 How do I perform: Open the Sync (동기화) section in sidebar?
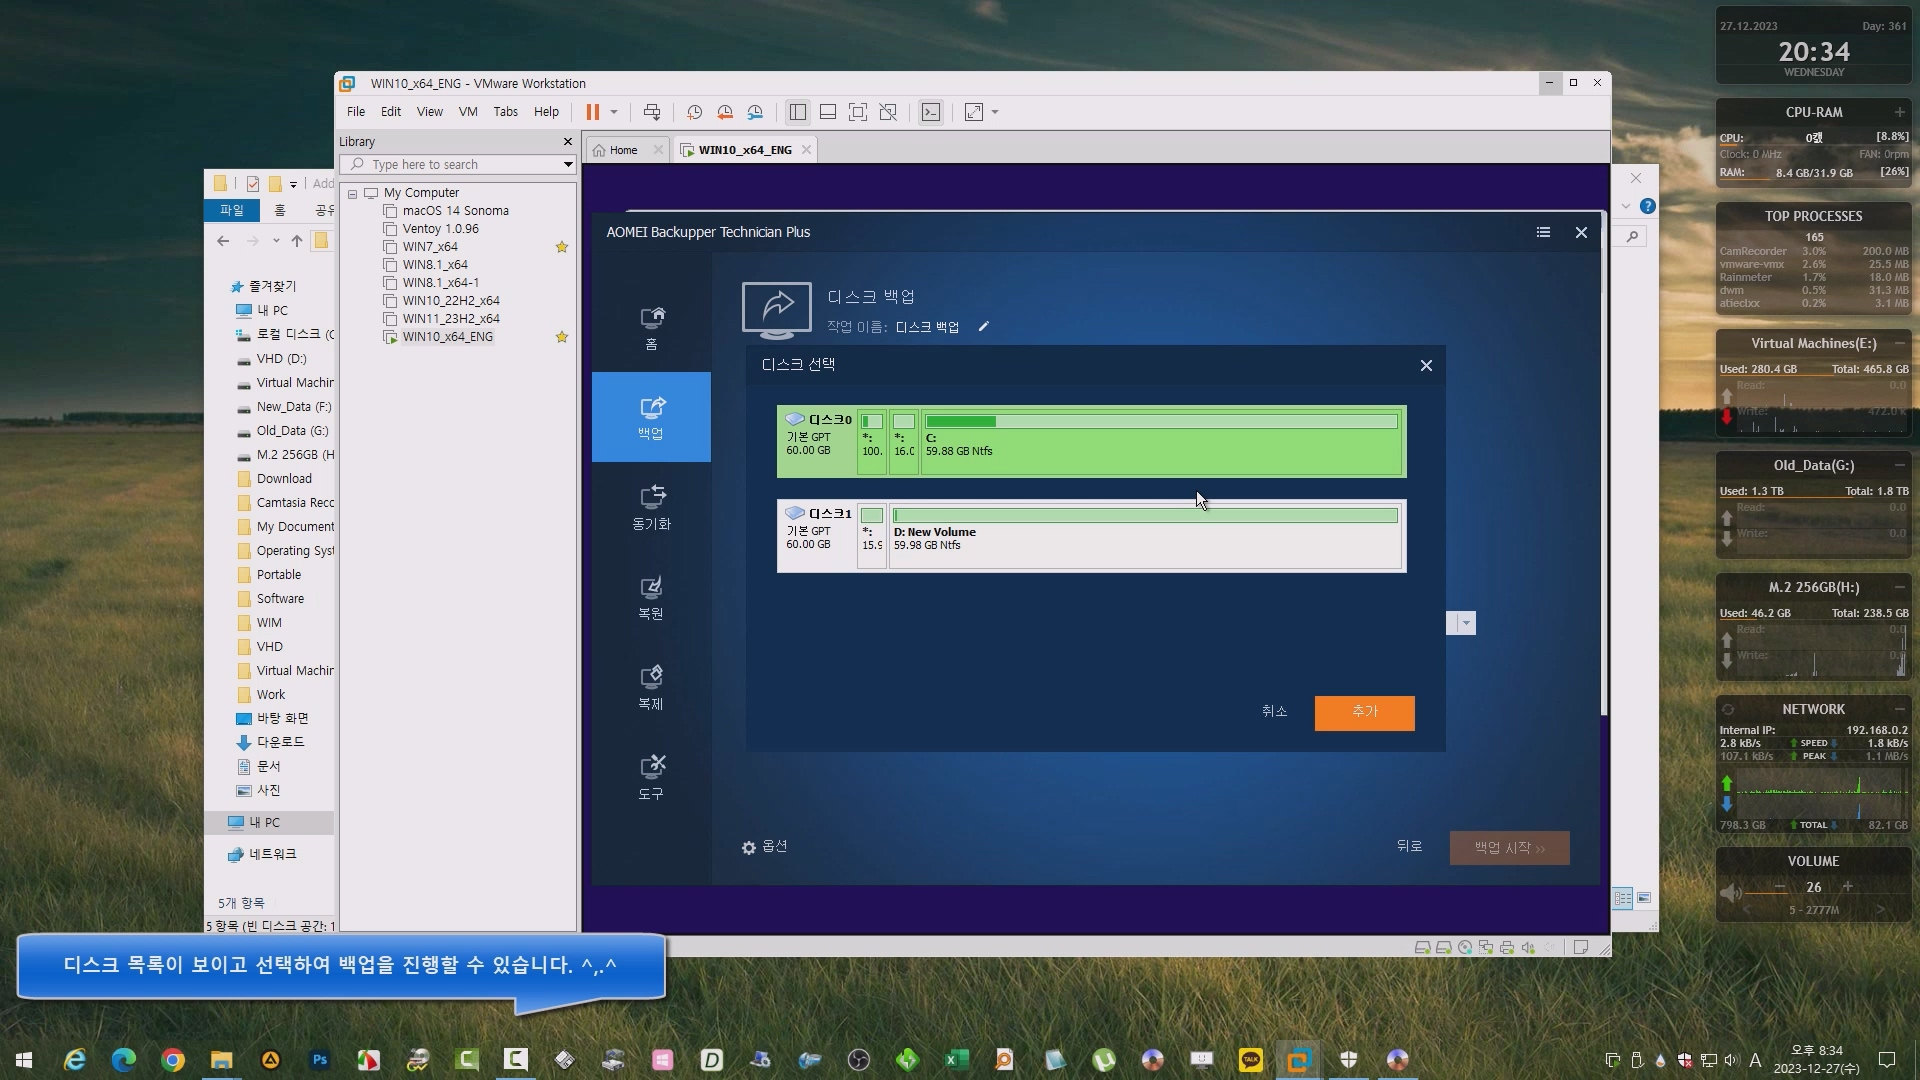pyautogui.click(x=651, y=507)
